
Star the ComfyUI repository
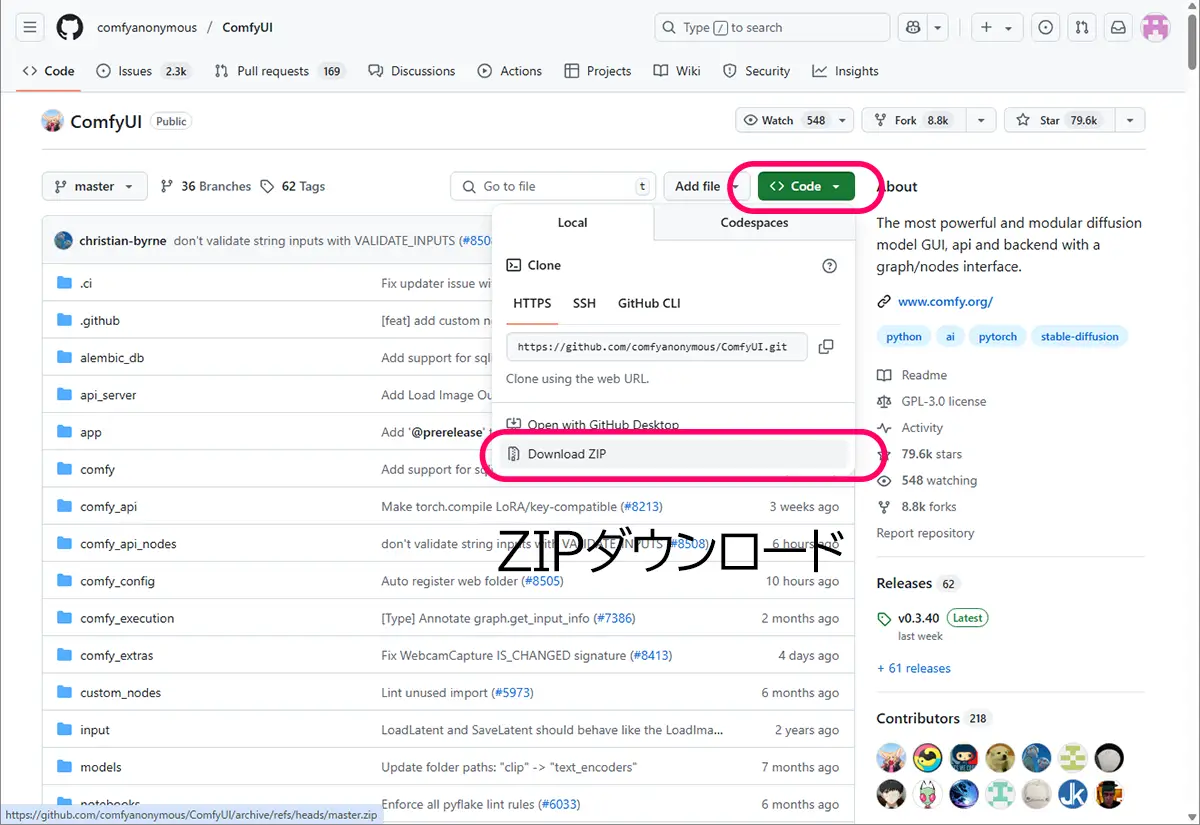[x=1057, y=120]
